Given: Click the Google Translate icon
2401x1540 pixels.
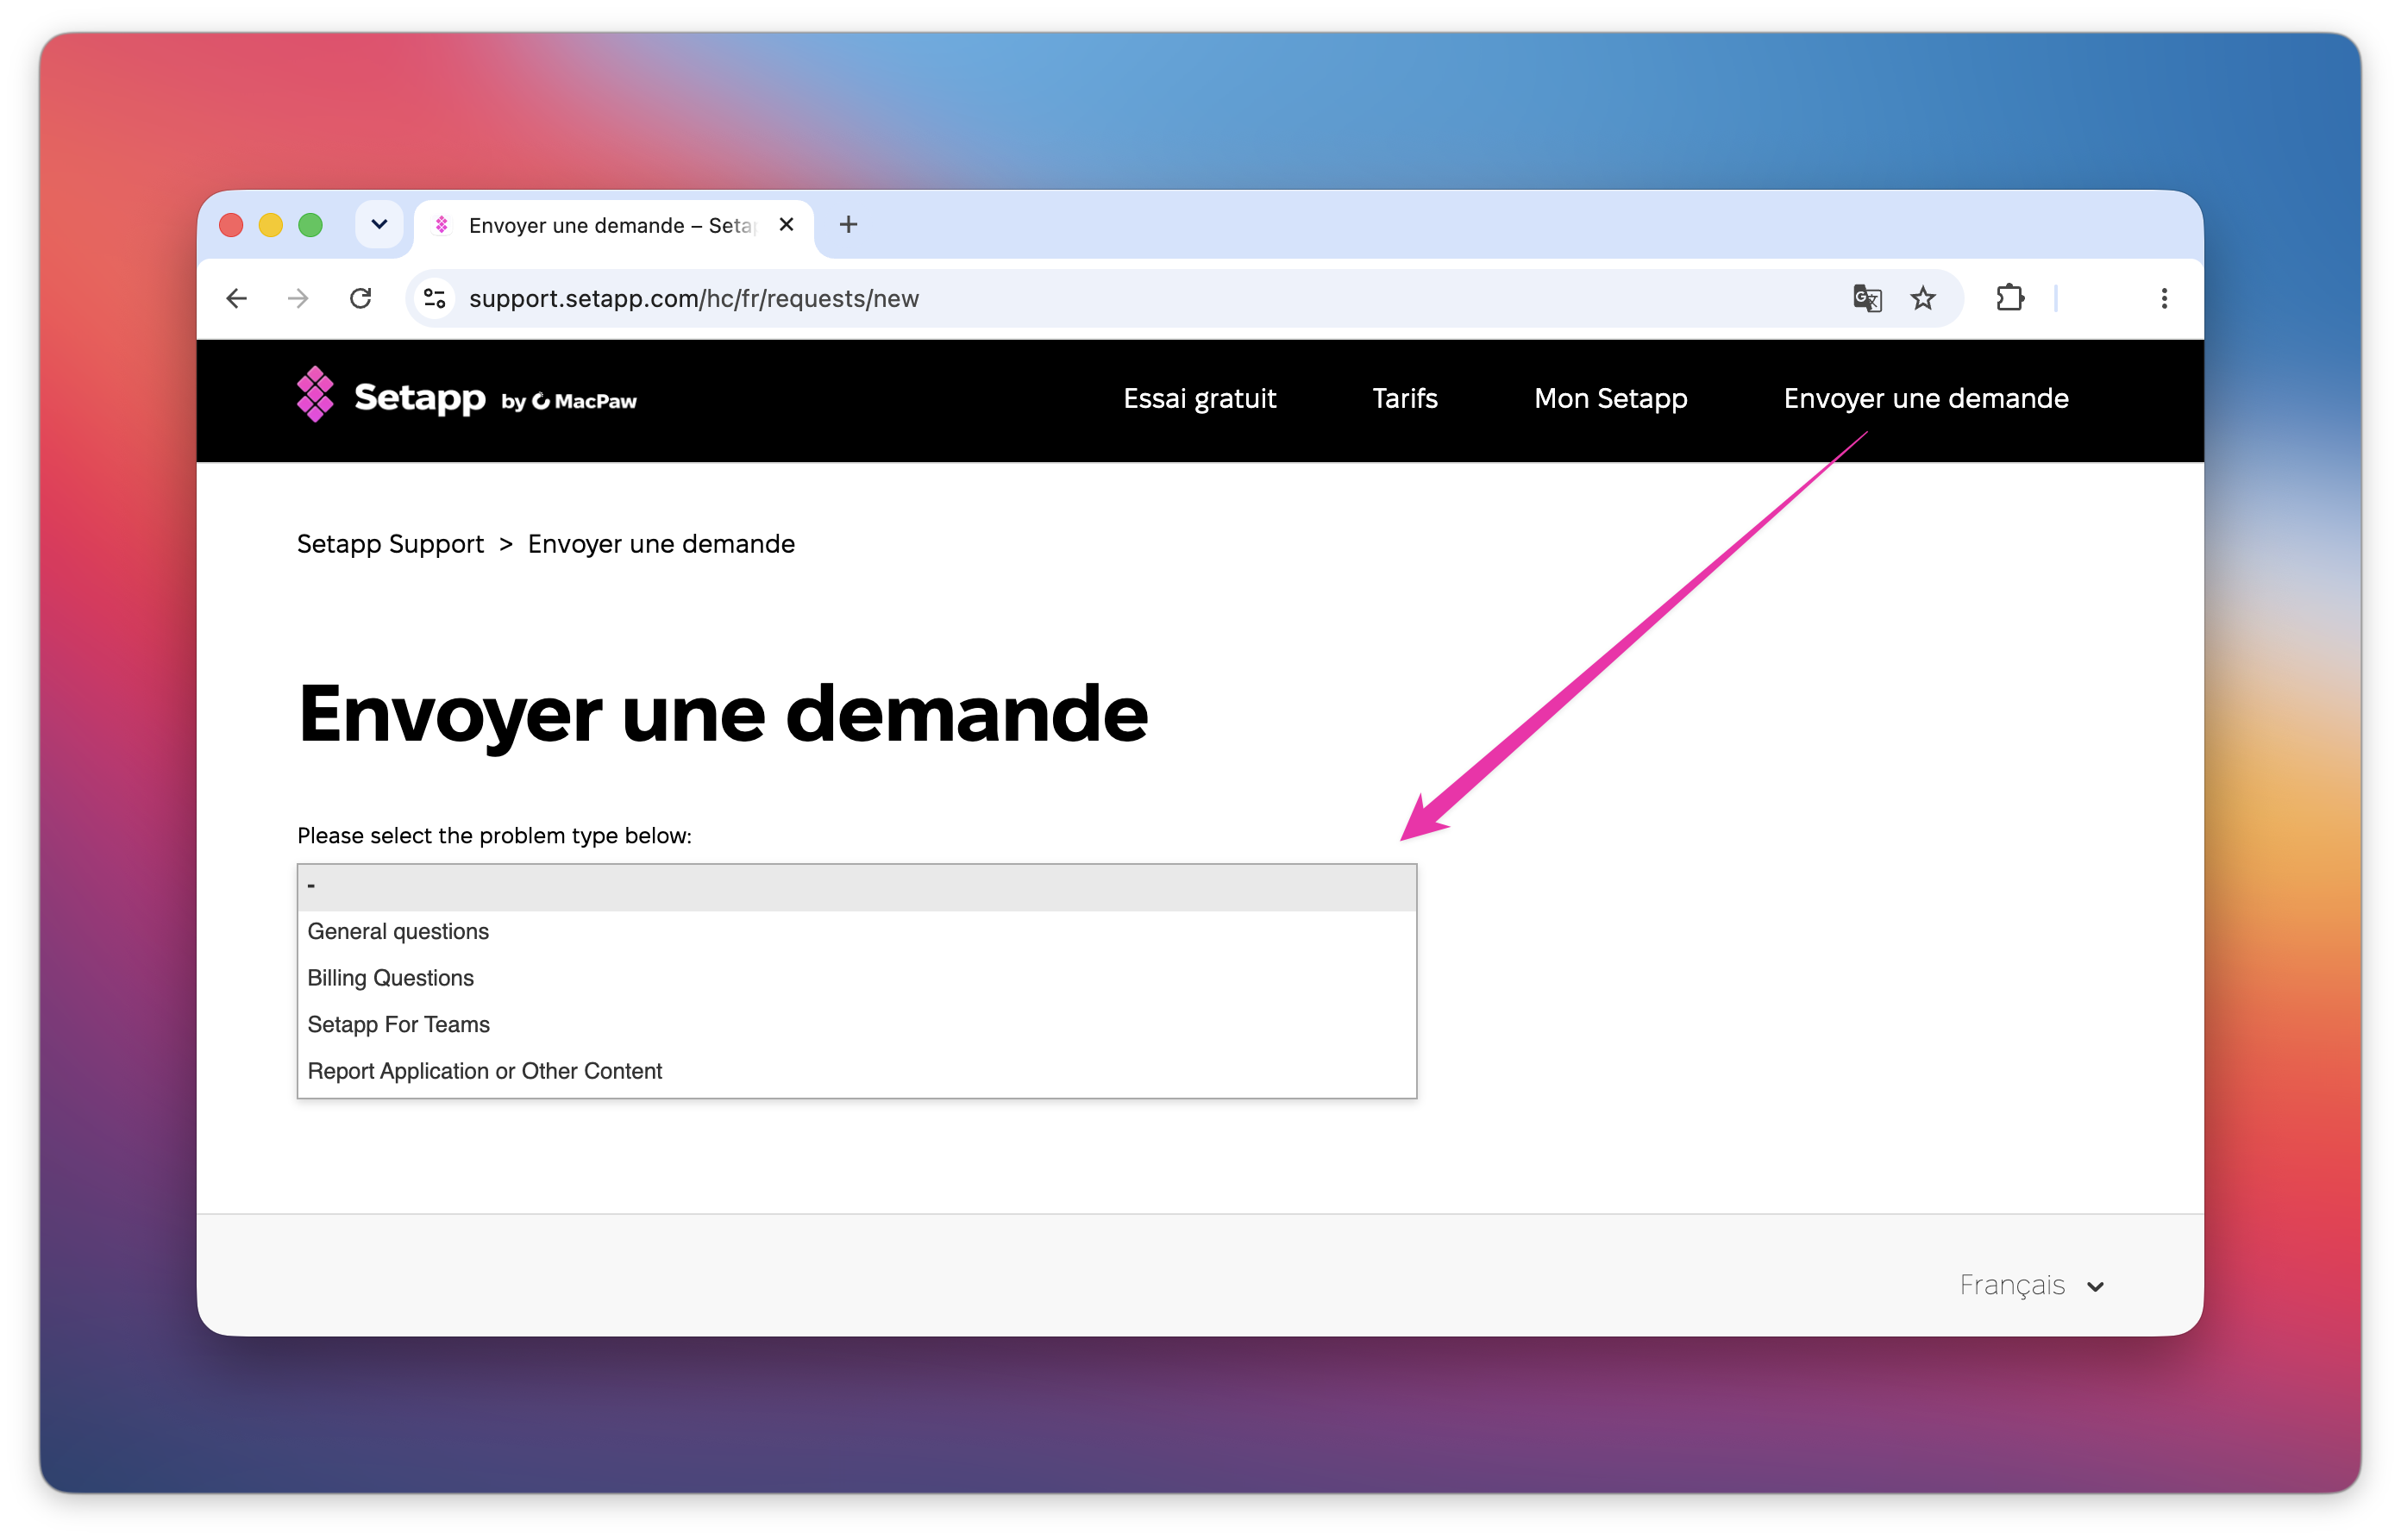Looking at the screenshot, I should point(1867,298).
